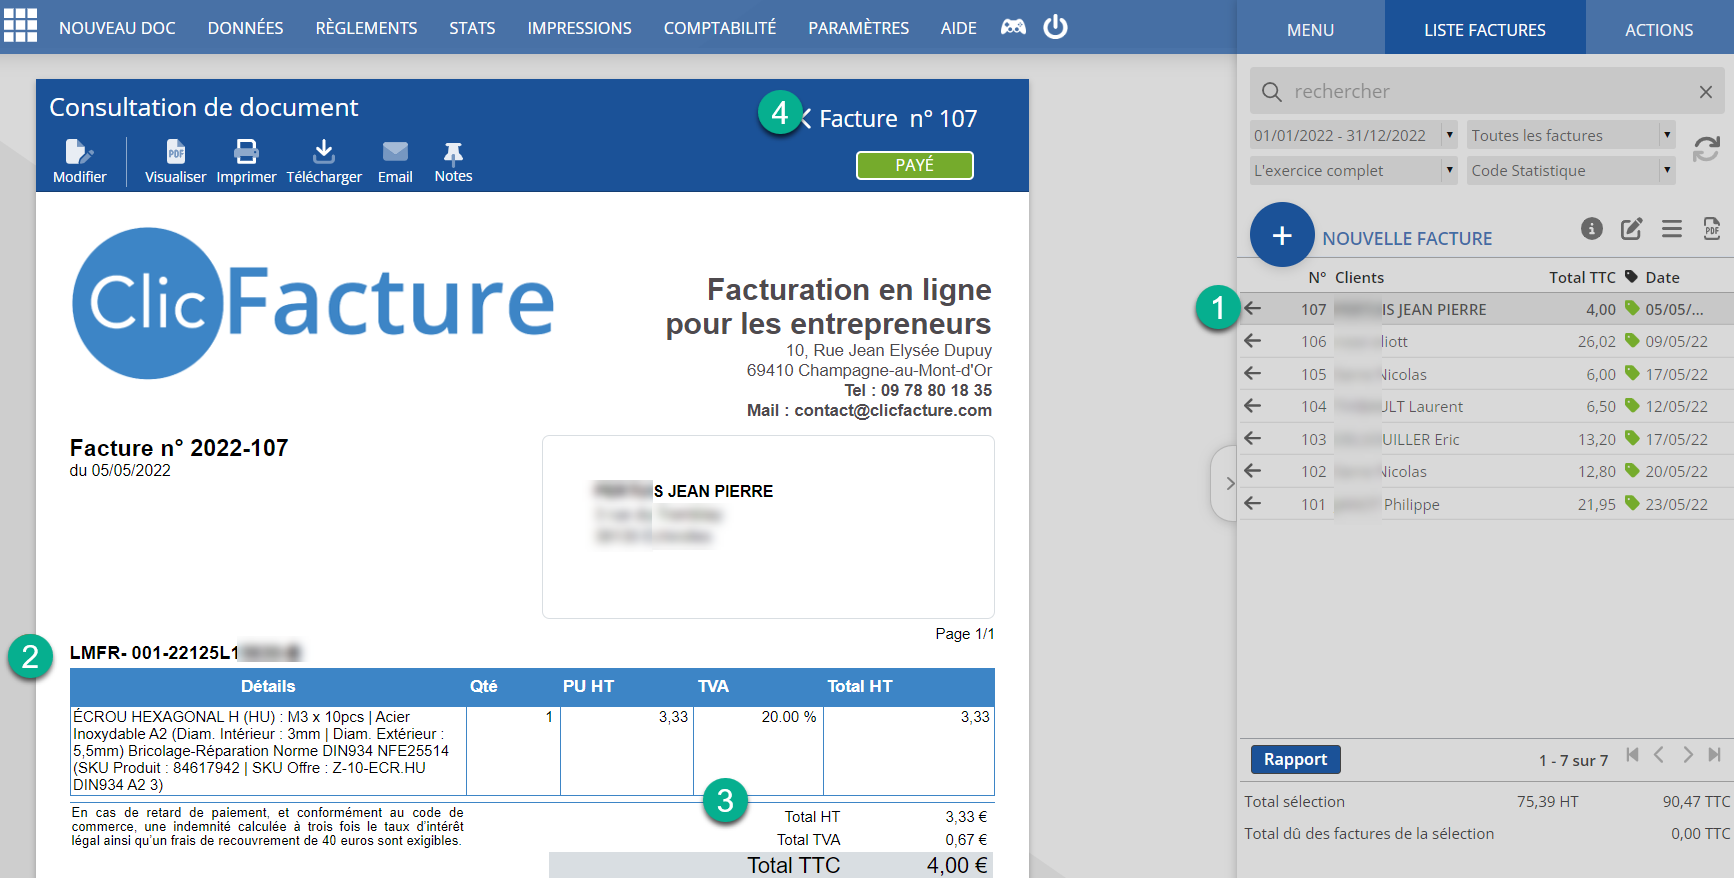The width and height of the screenshot is (1734, 878).
Task: Open Notes pin icon
Action: coord(453,152)
